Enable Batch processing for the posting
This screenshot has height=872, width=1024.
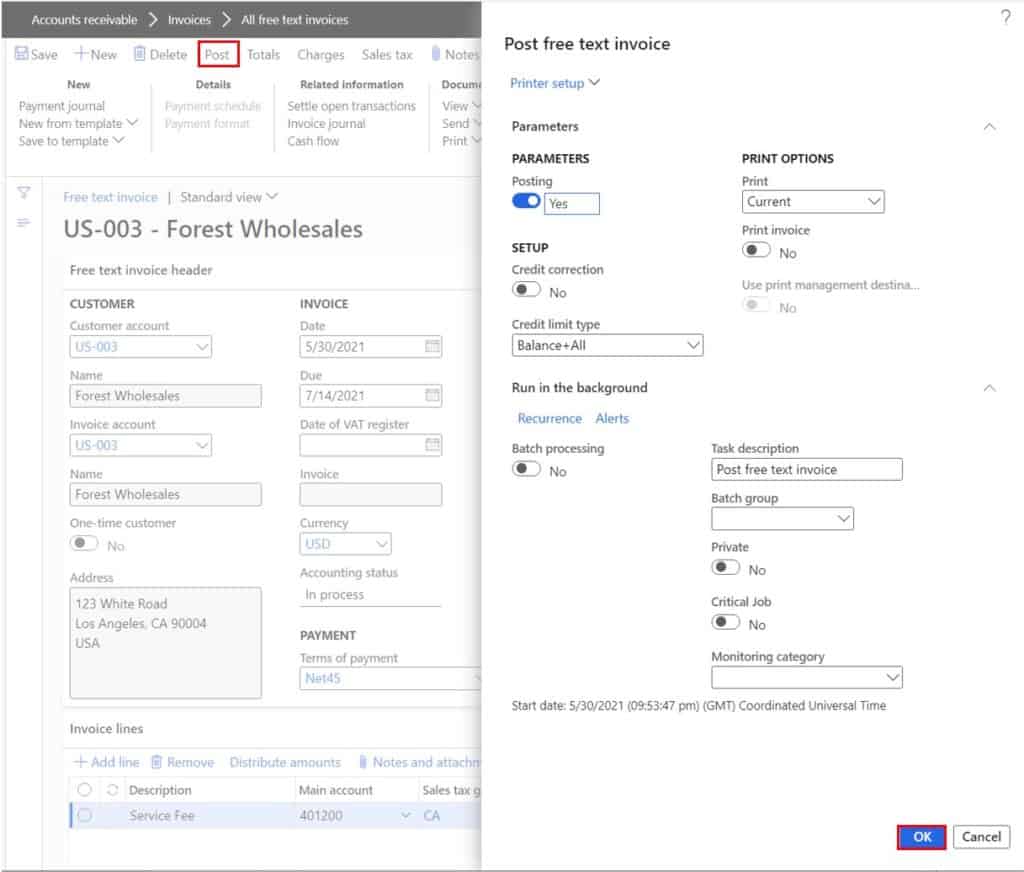(x=526, y=469)
